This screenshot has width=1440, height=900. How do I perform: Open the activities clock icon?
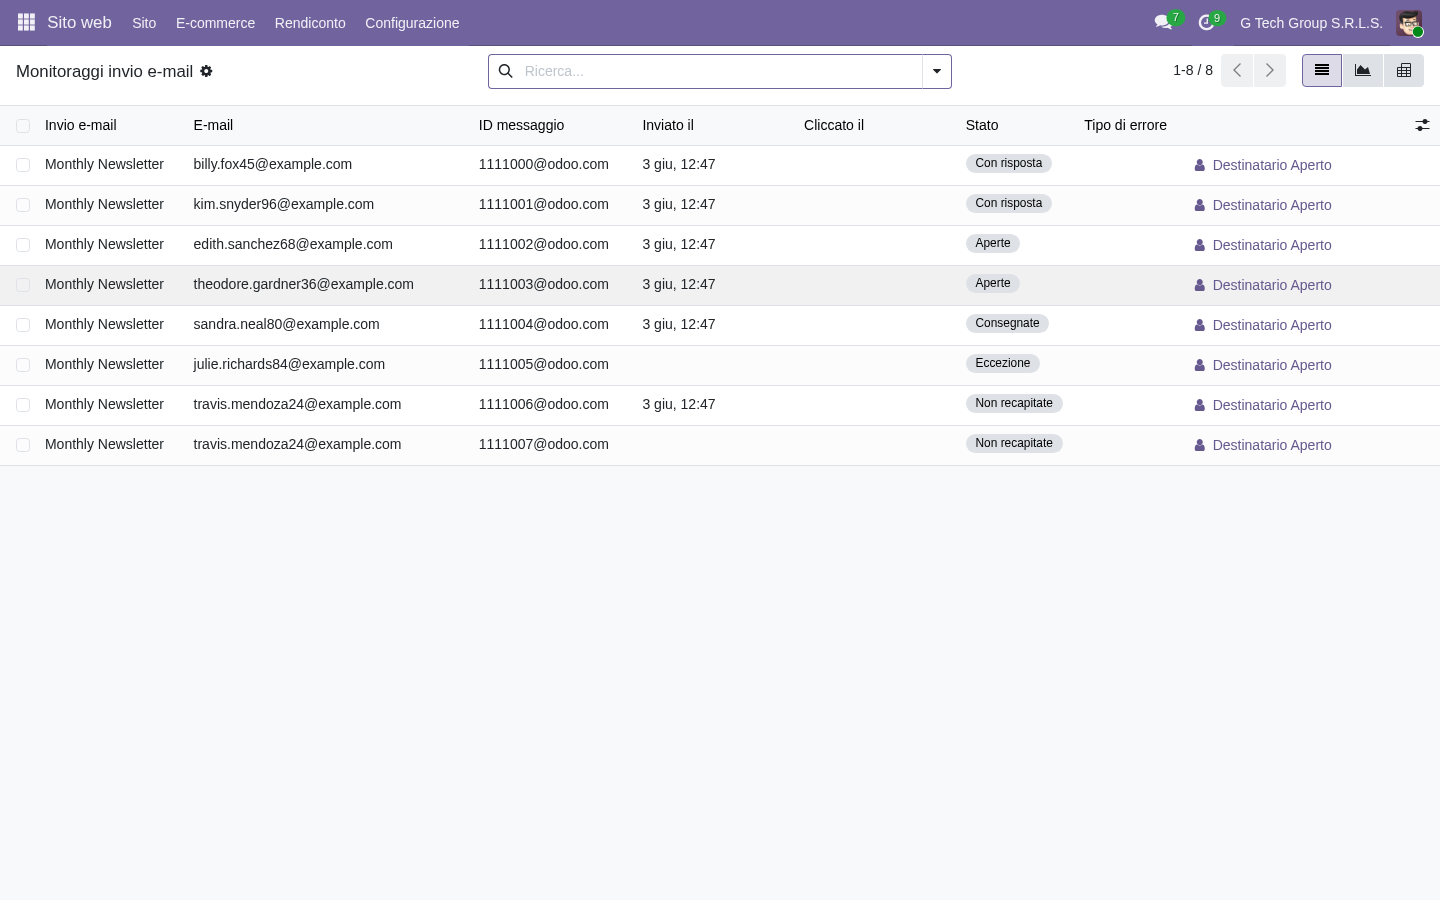tap(1206, 22)
